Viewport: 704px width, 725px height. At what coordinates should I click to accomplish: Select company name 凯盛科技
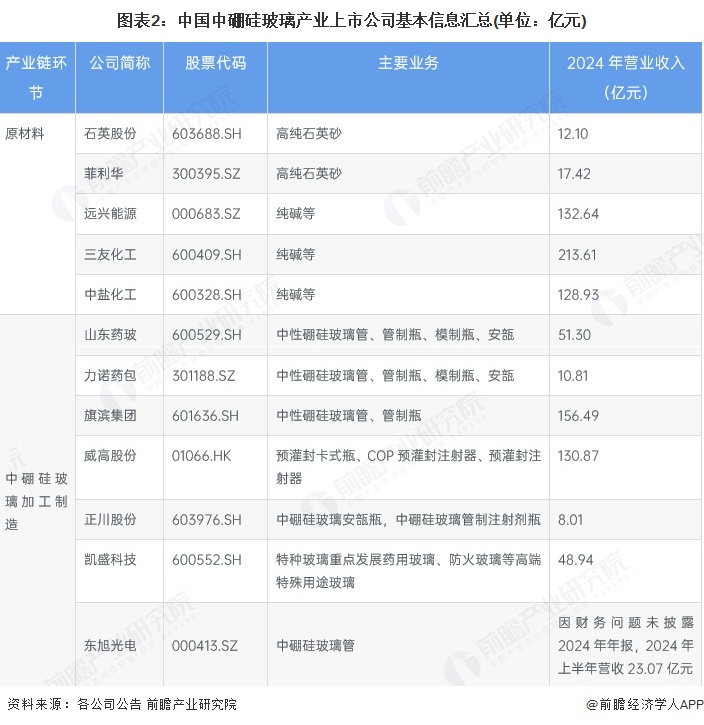[x=110, y=560]
